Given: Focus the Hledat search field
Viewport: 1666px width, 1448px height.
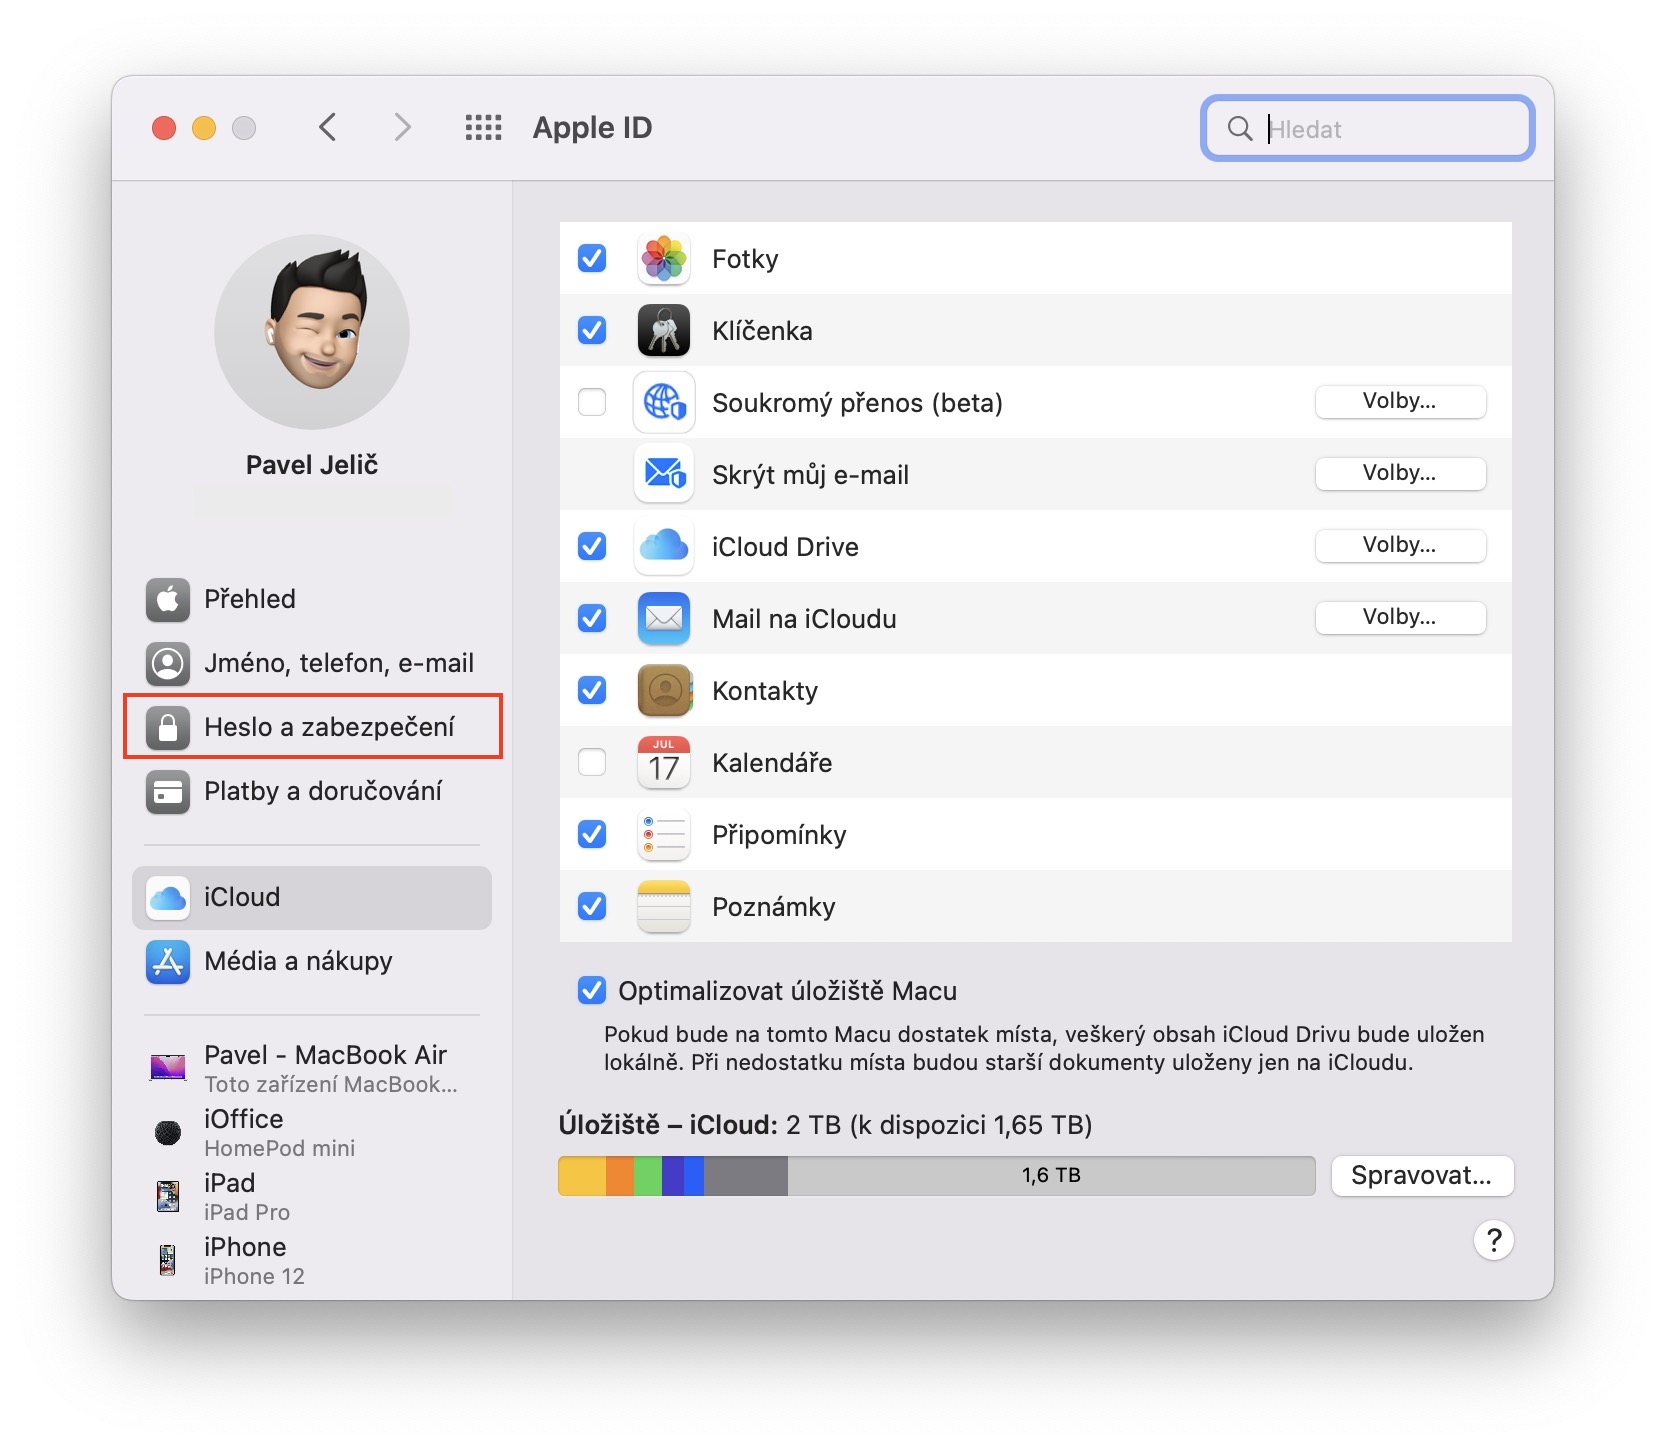Looking at the screenshot, I should pyautogui.click(x=1368, y=128).
